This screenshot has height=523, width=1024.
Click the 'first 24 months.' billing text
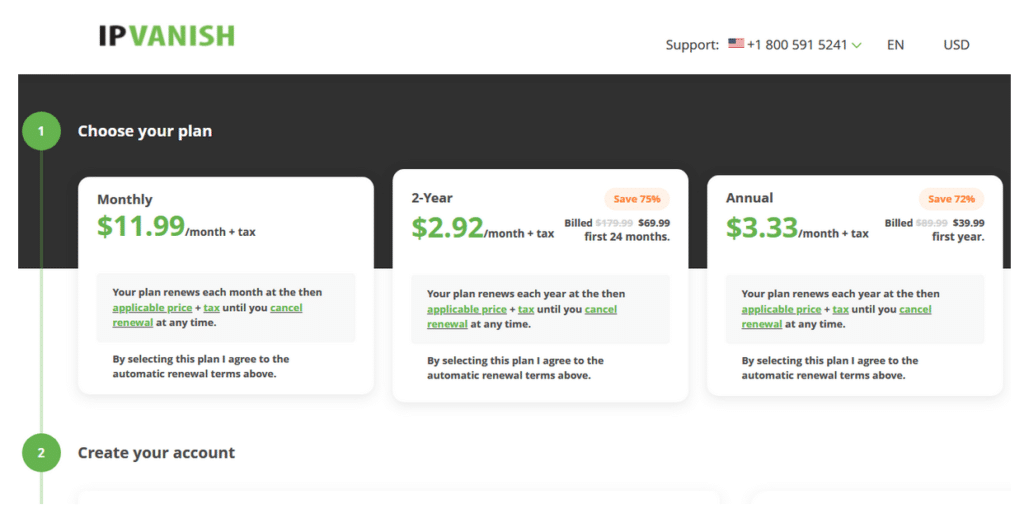click(627, 237)
